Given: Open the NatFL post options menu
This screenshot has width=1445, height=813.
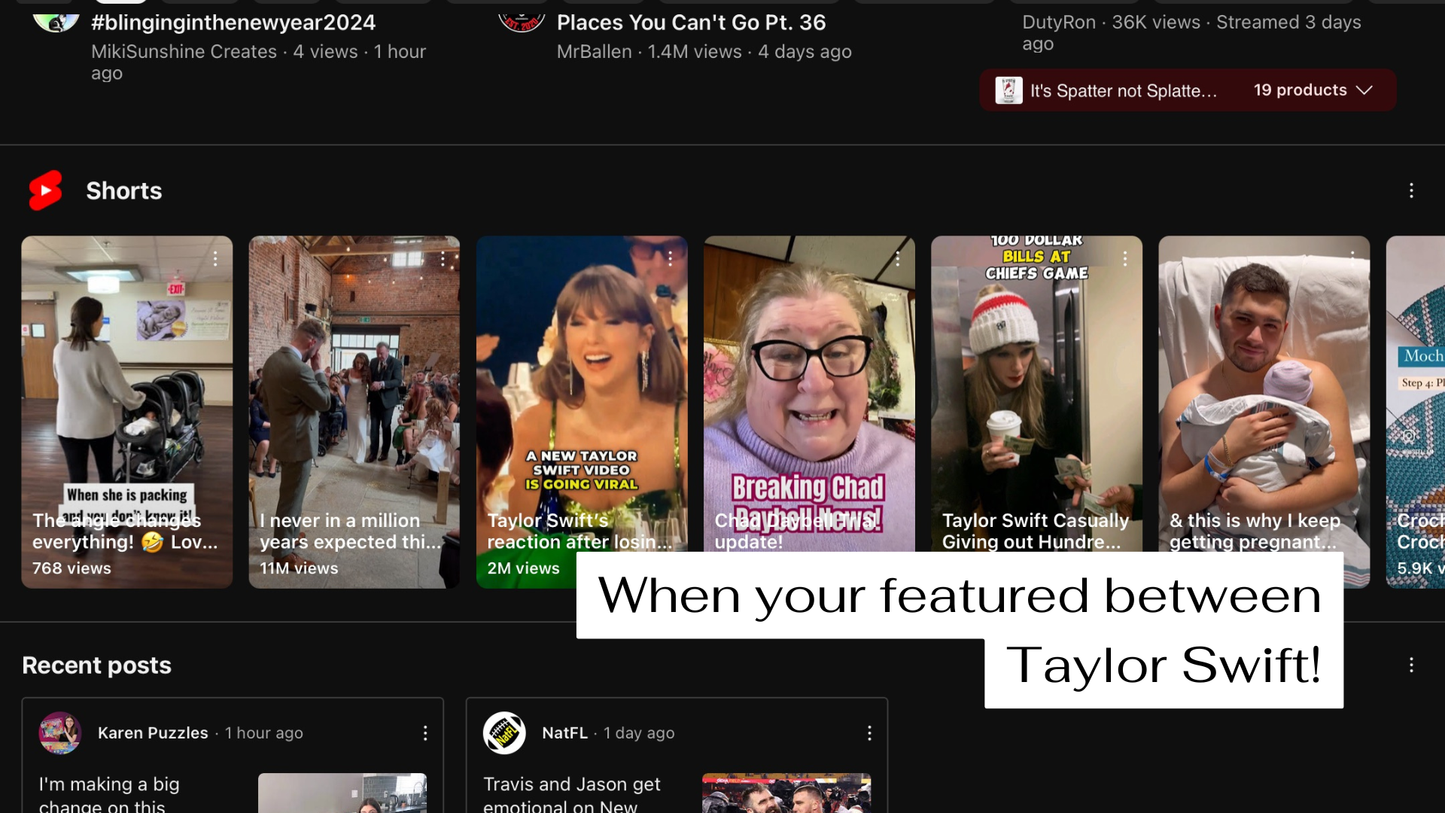Looking at the screenshot, I should pyautogui.click(x=869, y=733).
